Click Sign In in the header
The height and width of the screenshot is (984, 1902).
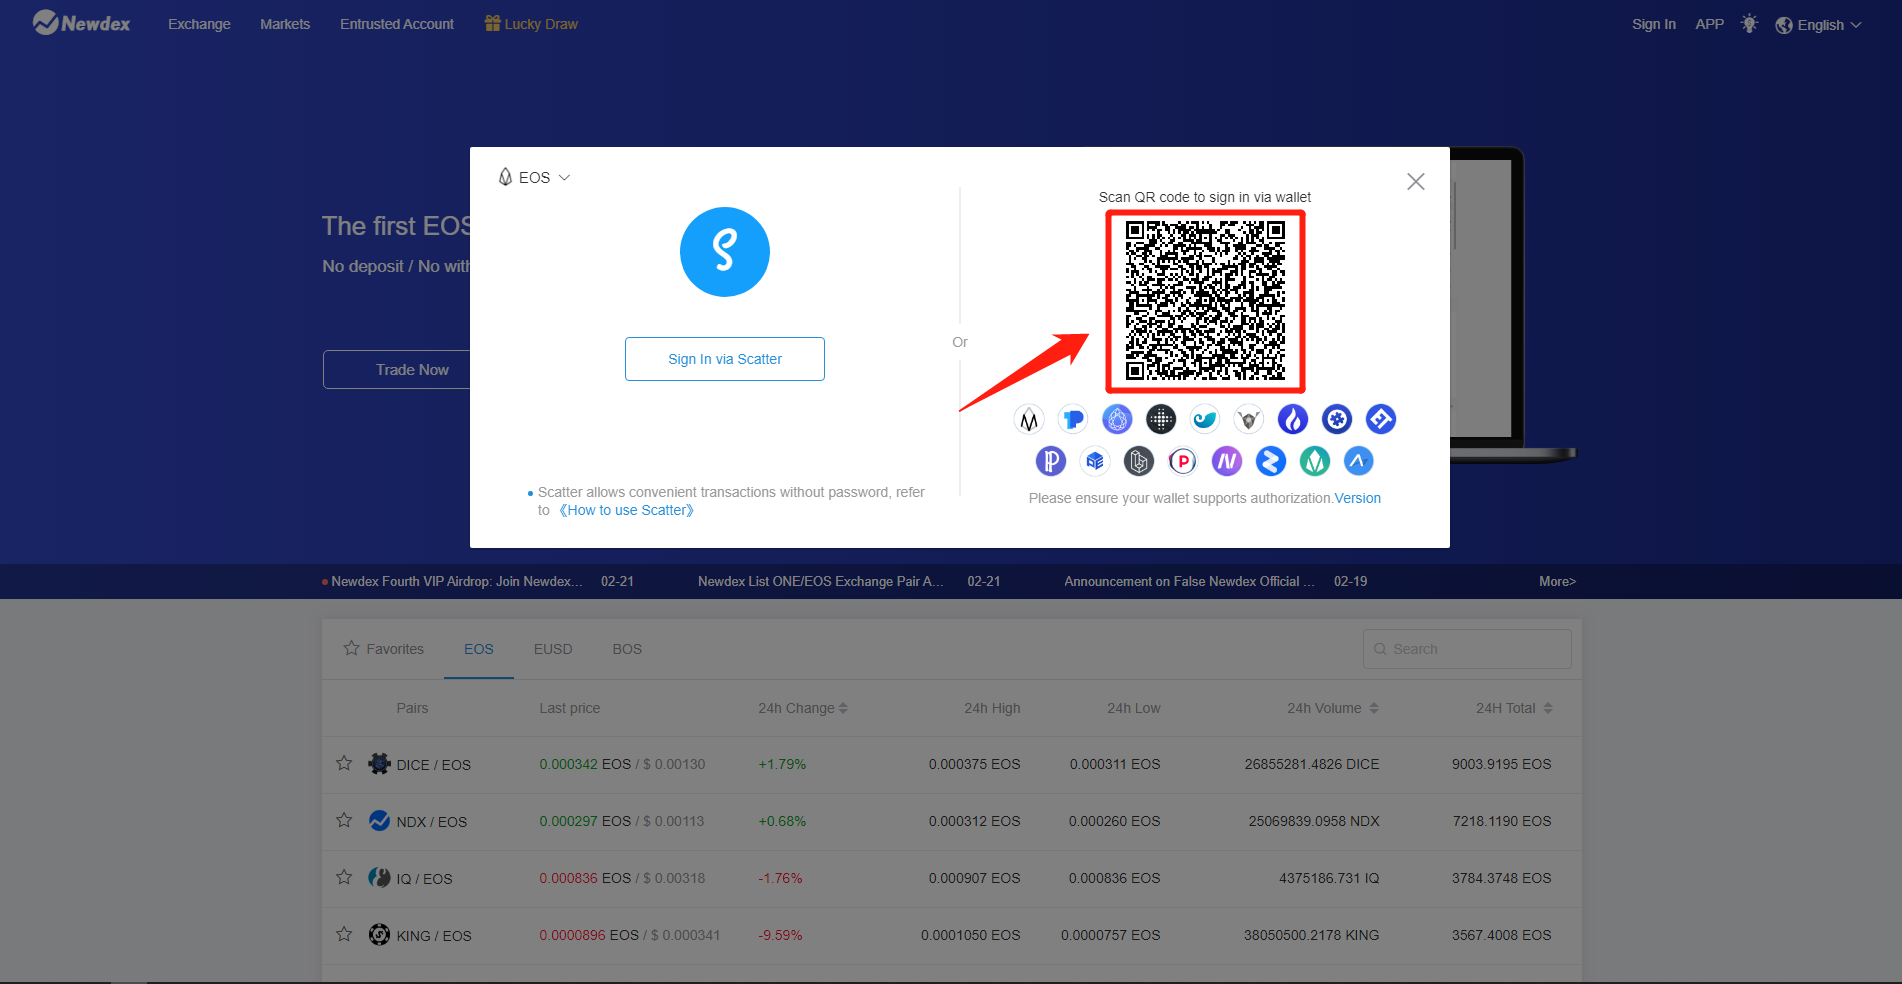pos(1654,24)
